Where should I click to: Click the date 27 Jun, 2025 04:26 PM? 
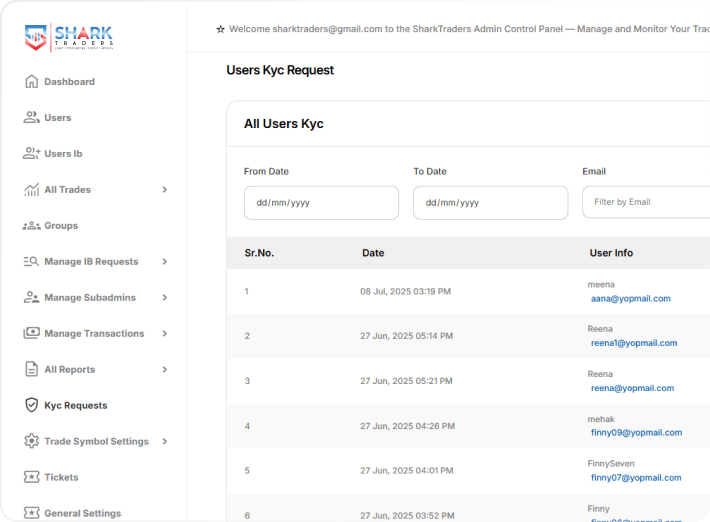407,426
